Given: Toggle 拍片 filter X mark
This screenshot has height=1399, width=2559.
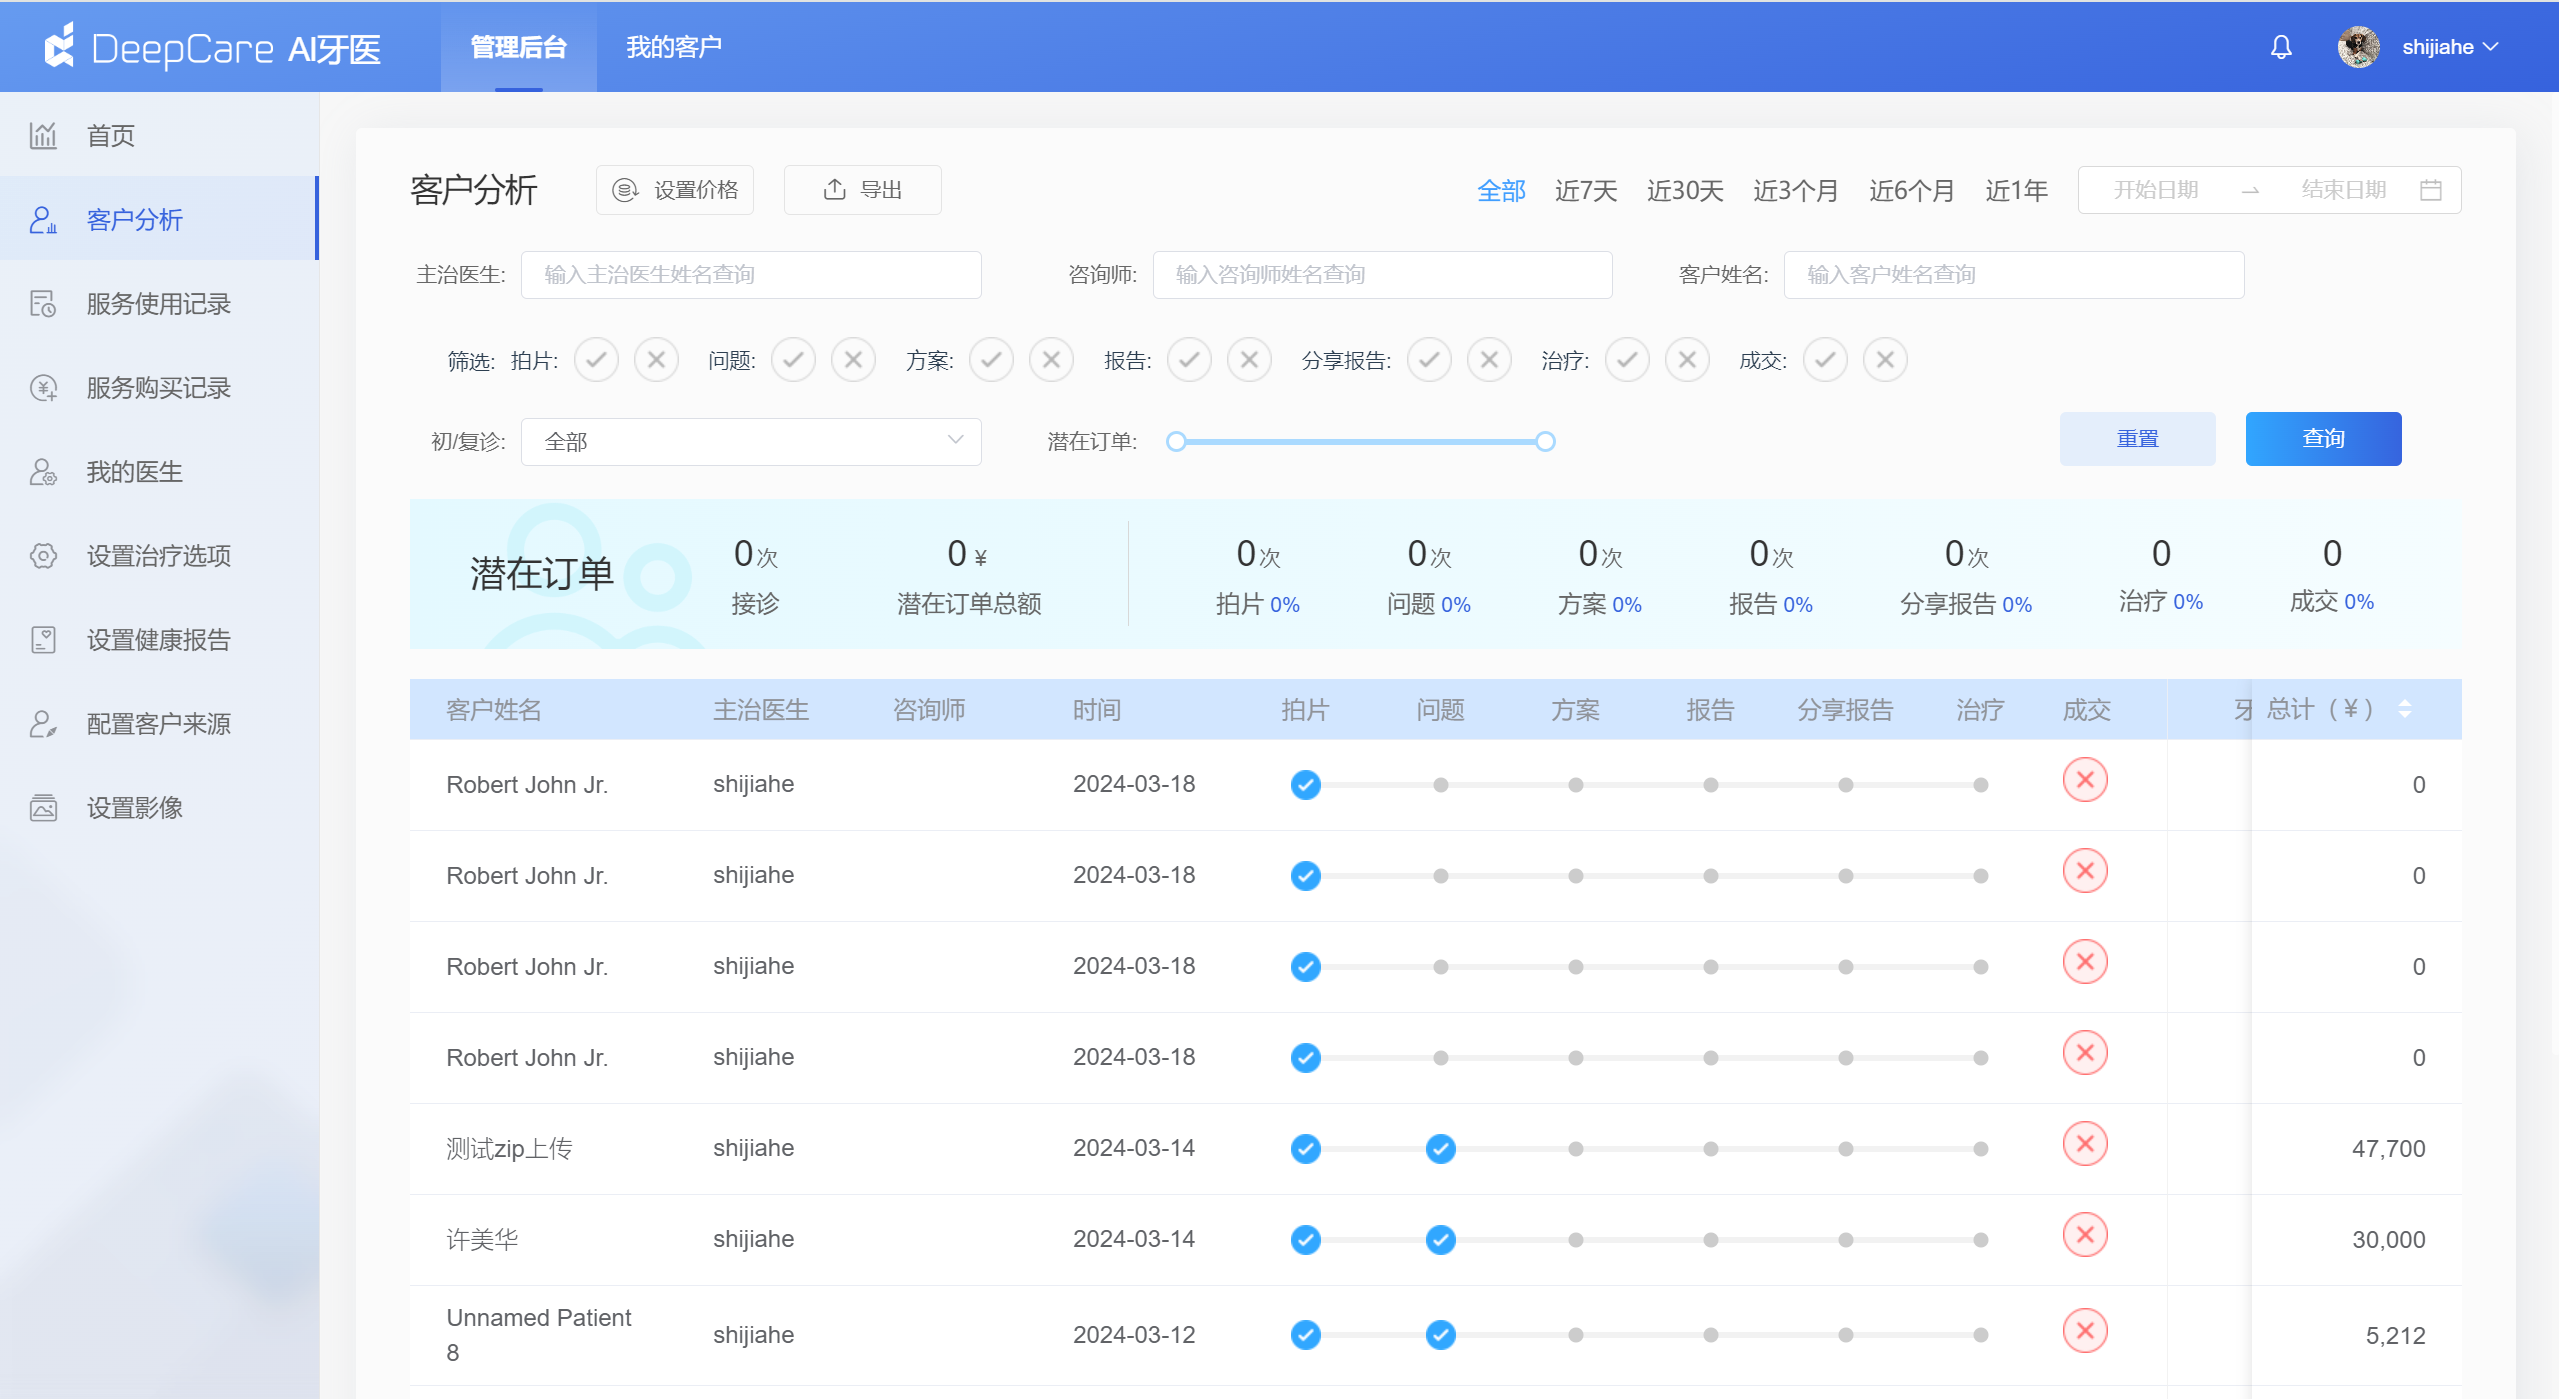Looking at the screenshot, I should click(x=656, y=360).
